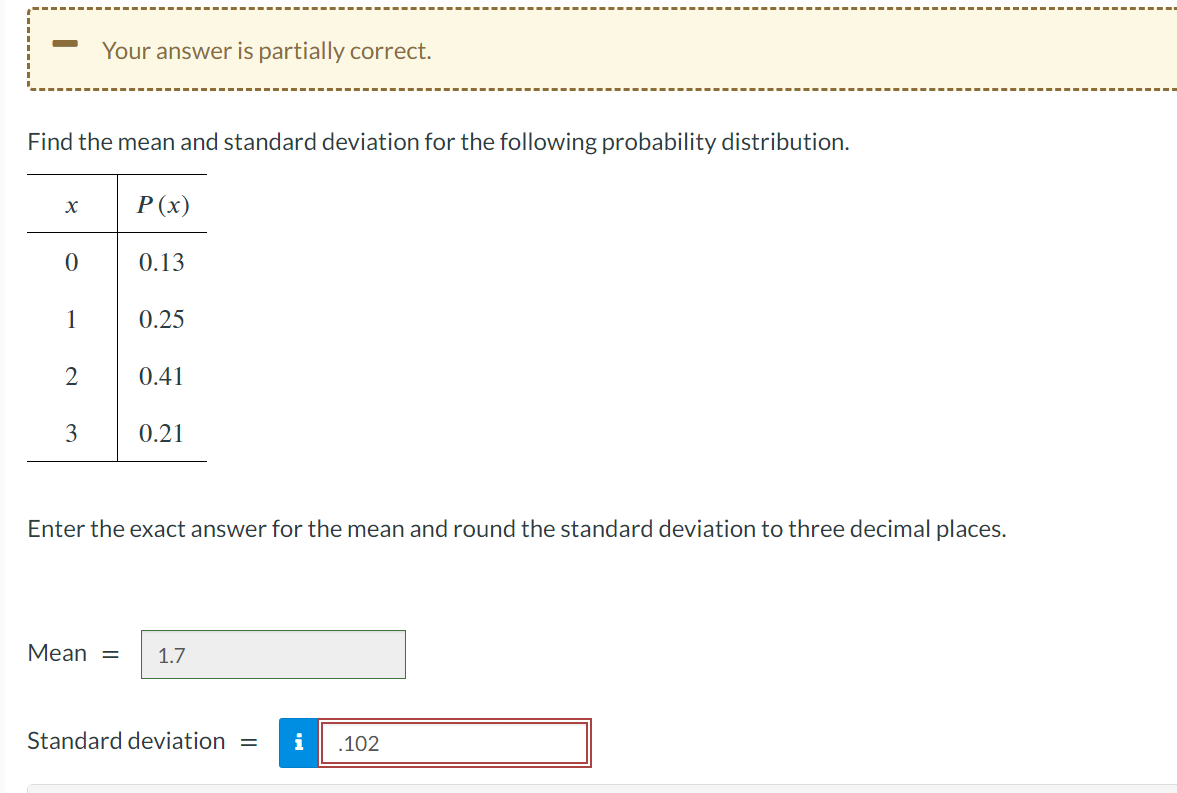Click the 'Mean =' label
1177x793 pixels.
(72, 653)
